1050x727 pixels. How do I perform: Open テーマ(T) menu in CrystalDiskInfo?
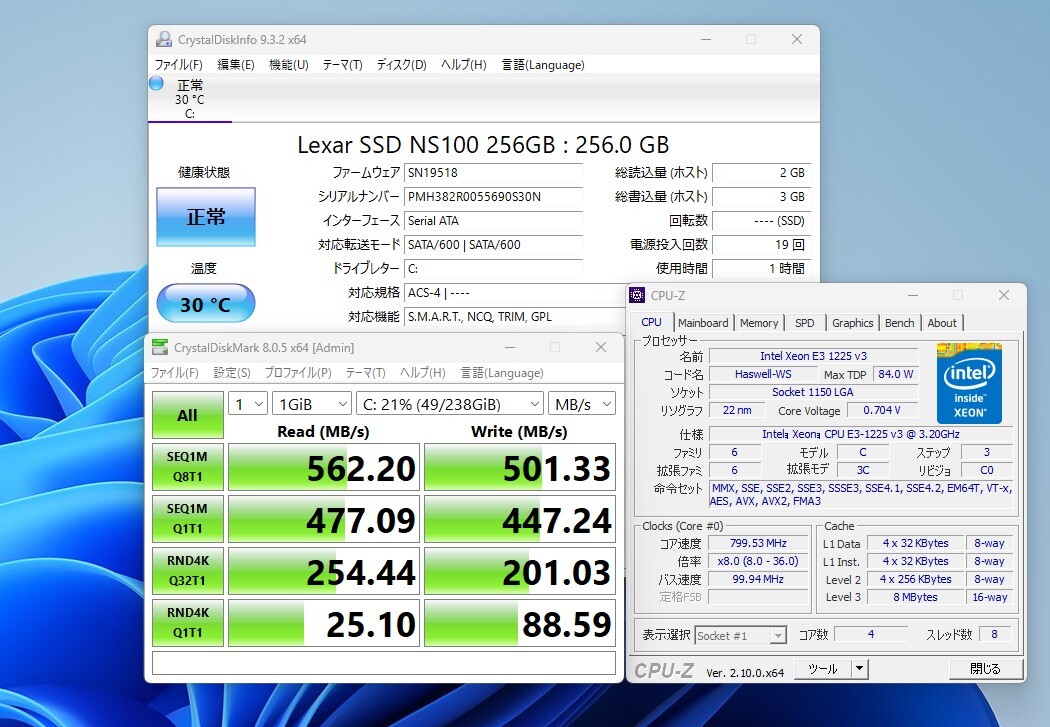coord(342,65)
